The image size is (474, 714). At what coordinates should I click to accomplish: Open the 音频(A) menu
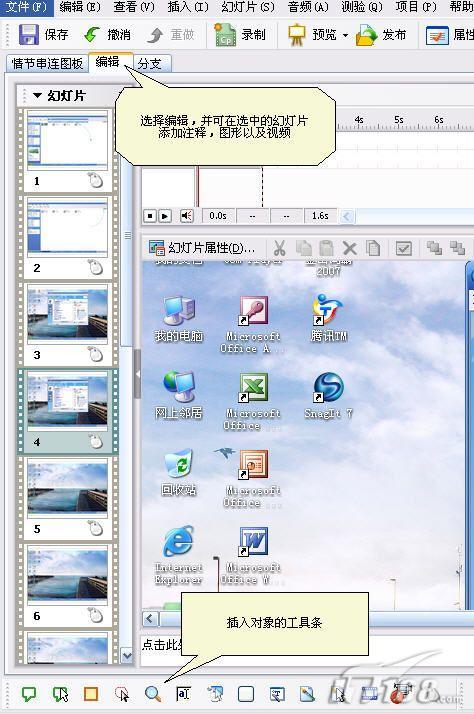point(308,7)
